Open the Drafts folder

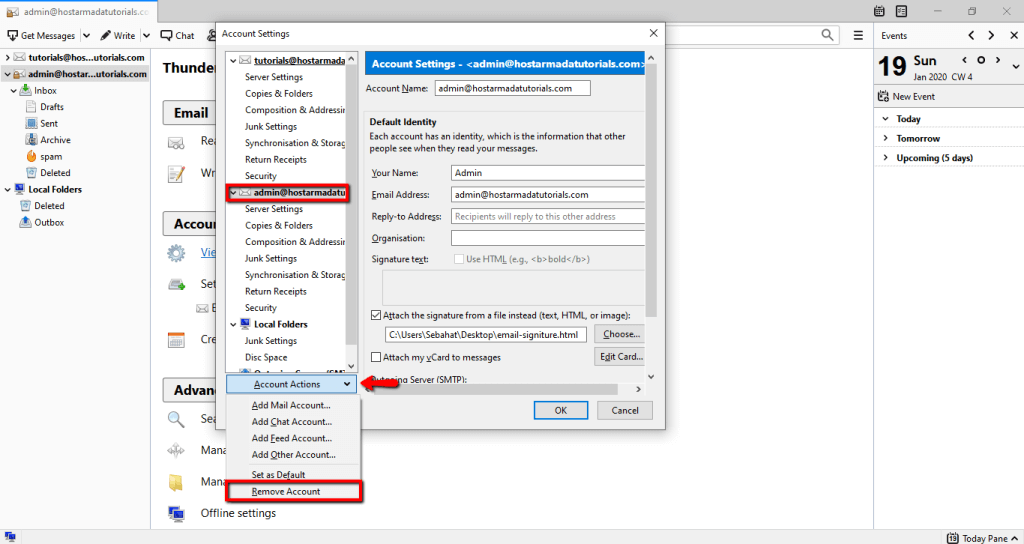click(52, 106)
